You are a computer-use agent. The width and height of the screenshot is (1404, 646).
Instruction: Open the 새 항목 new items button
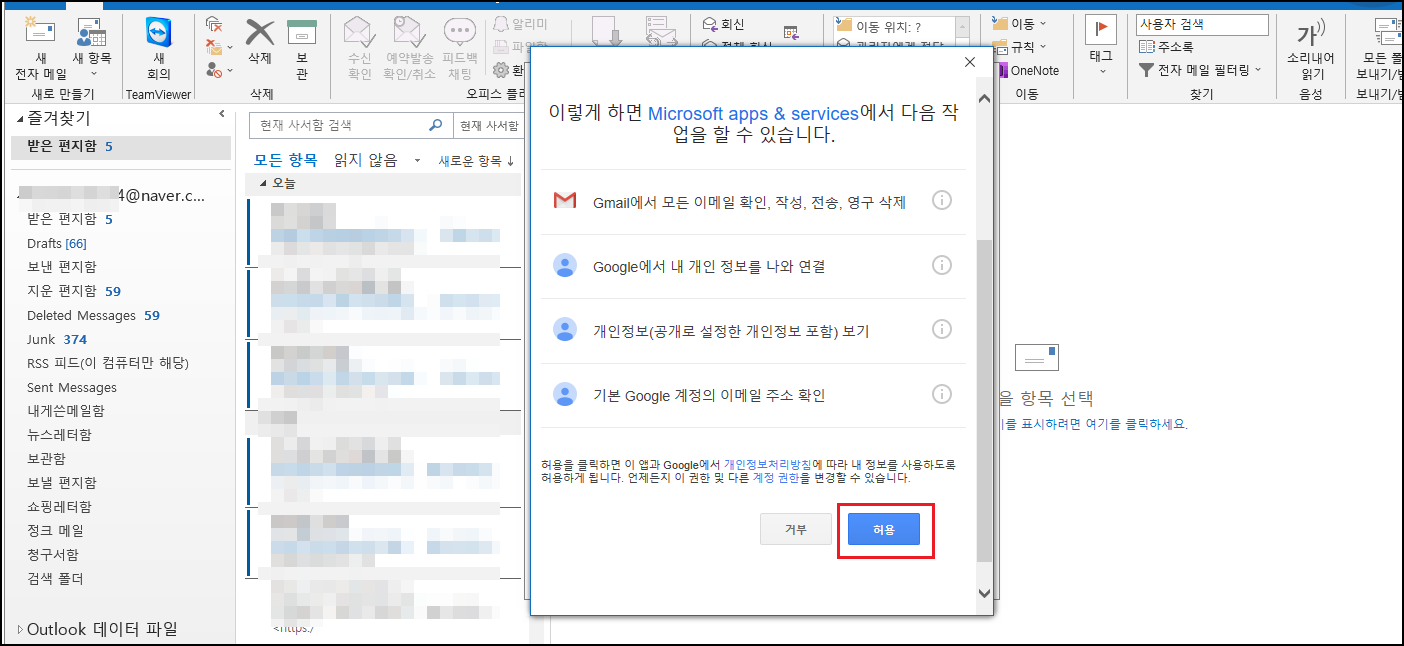click(x=92, y=48)
